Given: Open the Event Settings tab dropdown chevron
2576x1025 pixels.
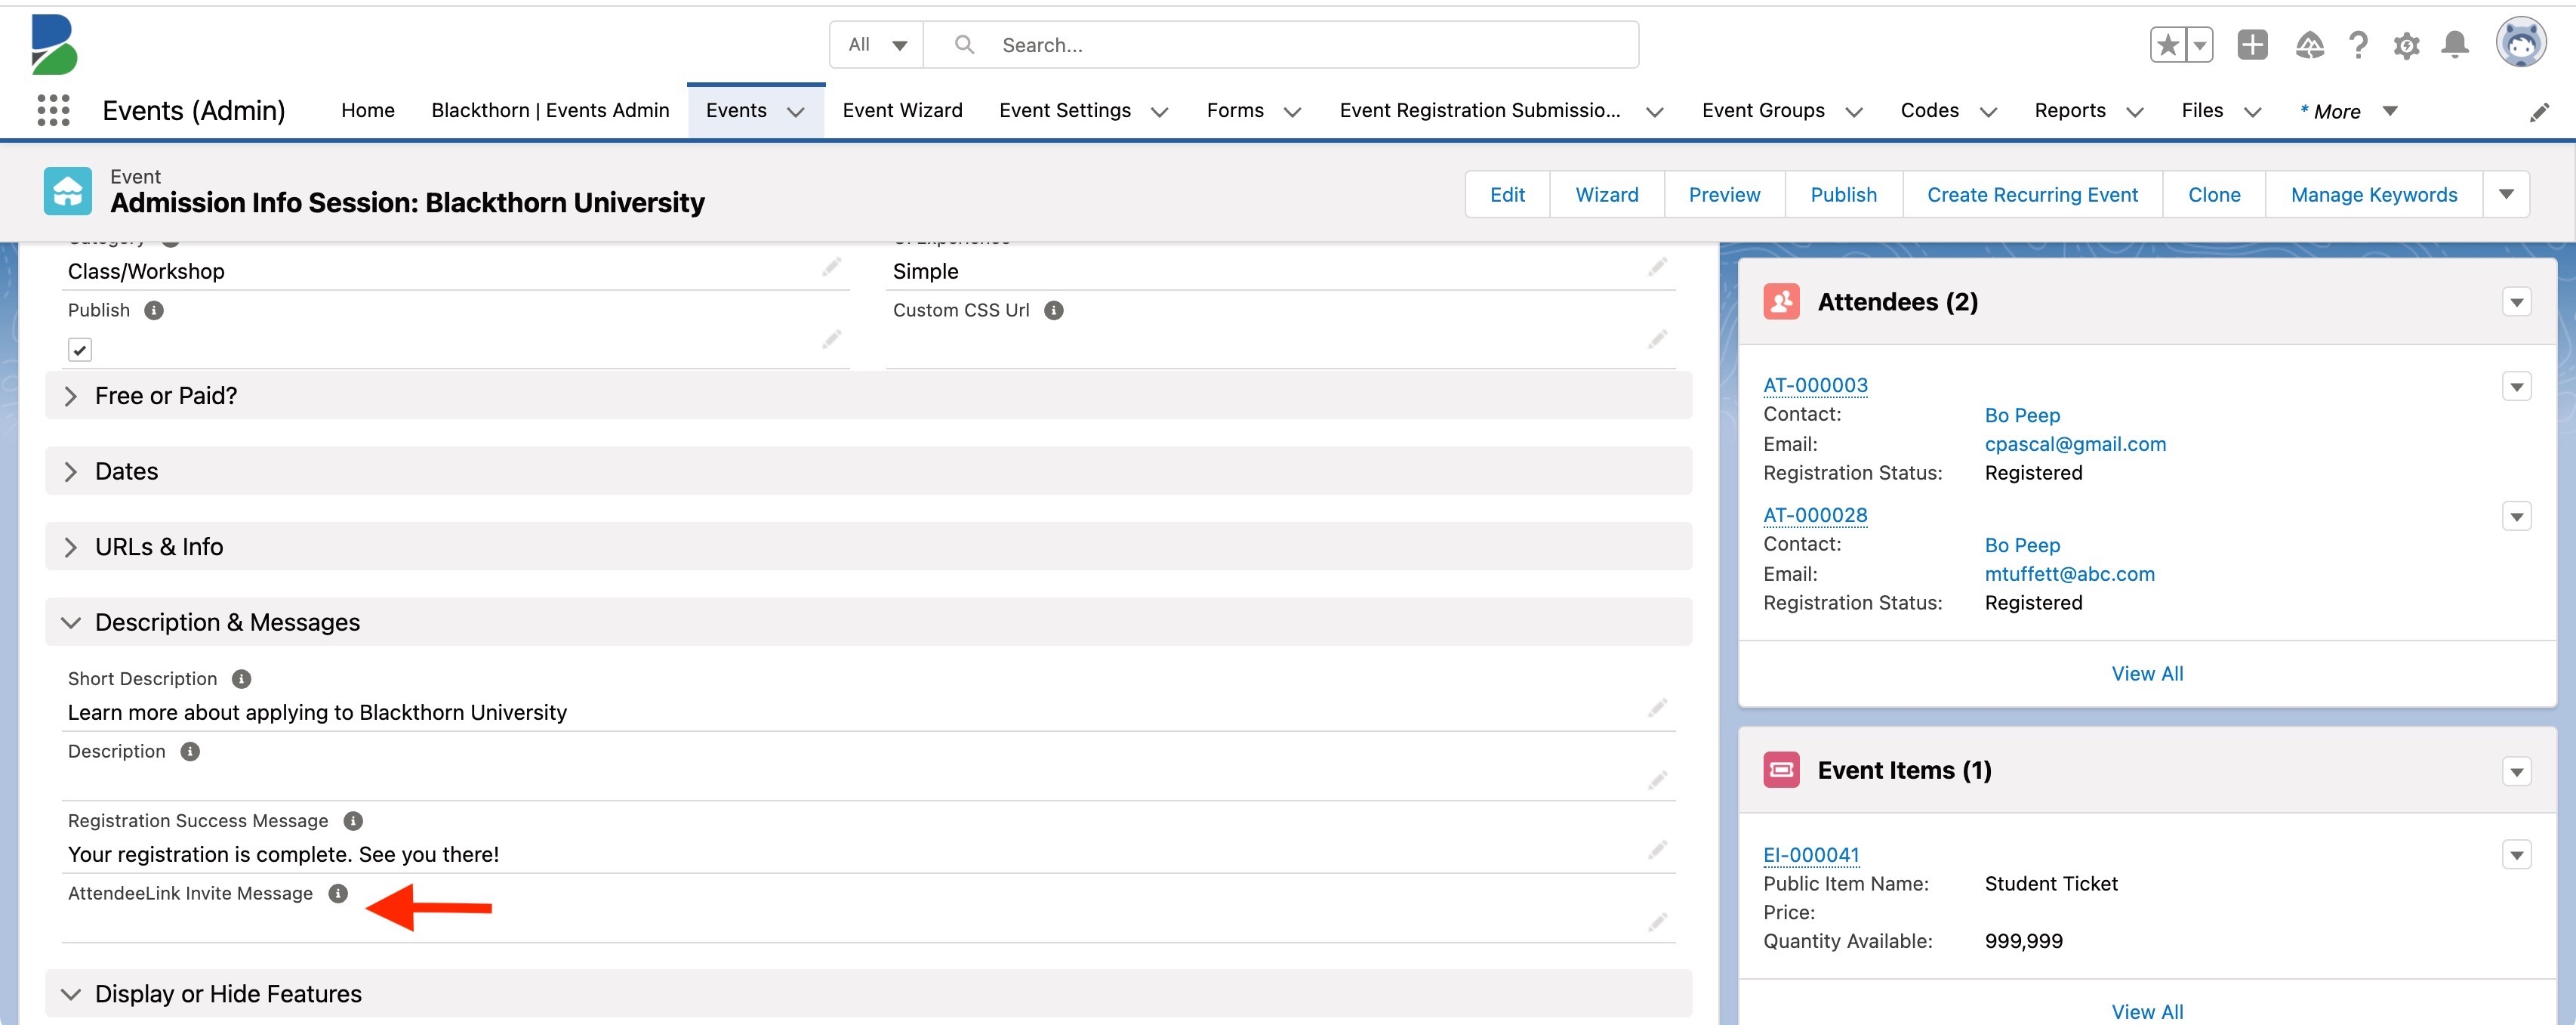Looking at the screenshot, I should pos(1160,112).
